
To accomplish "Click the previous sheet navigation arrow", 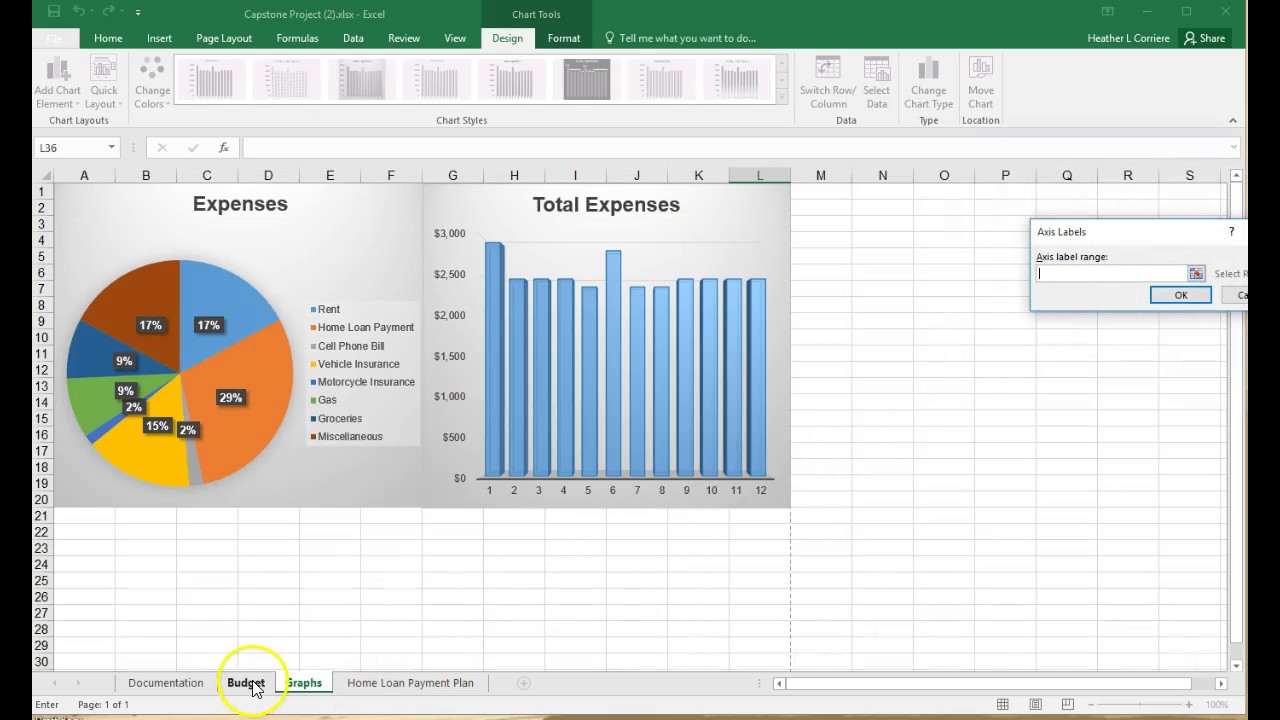I will (54, 683).
